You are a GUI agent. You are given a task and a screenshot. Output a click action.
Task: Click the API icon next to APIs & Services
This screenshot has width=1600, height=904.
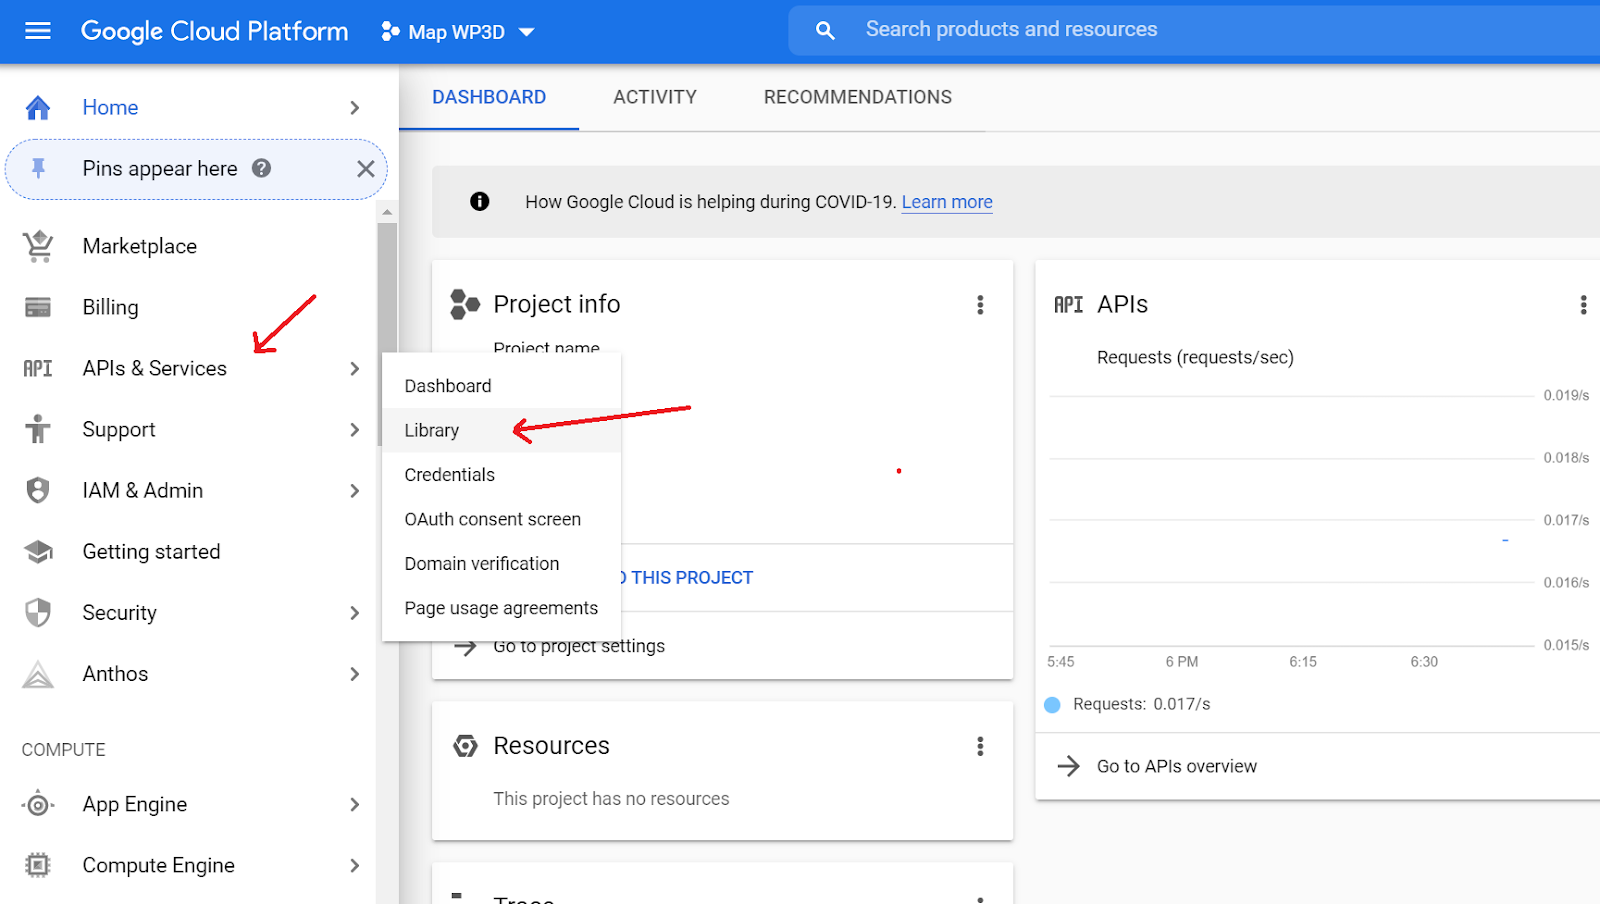click(38, 368)
